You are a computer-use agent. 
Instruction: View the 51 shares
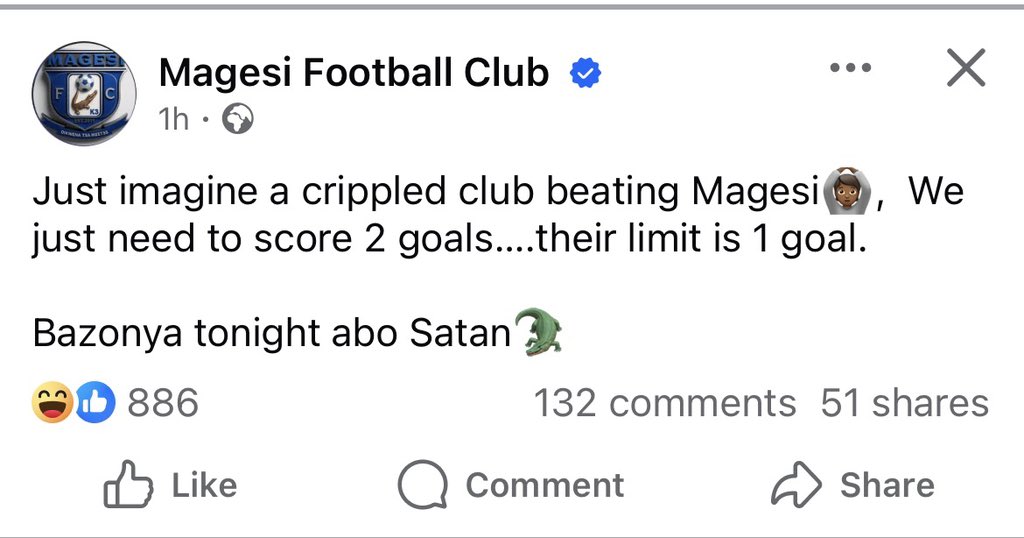[904, 403]
